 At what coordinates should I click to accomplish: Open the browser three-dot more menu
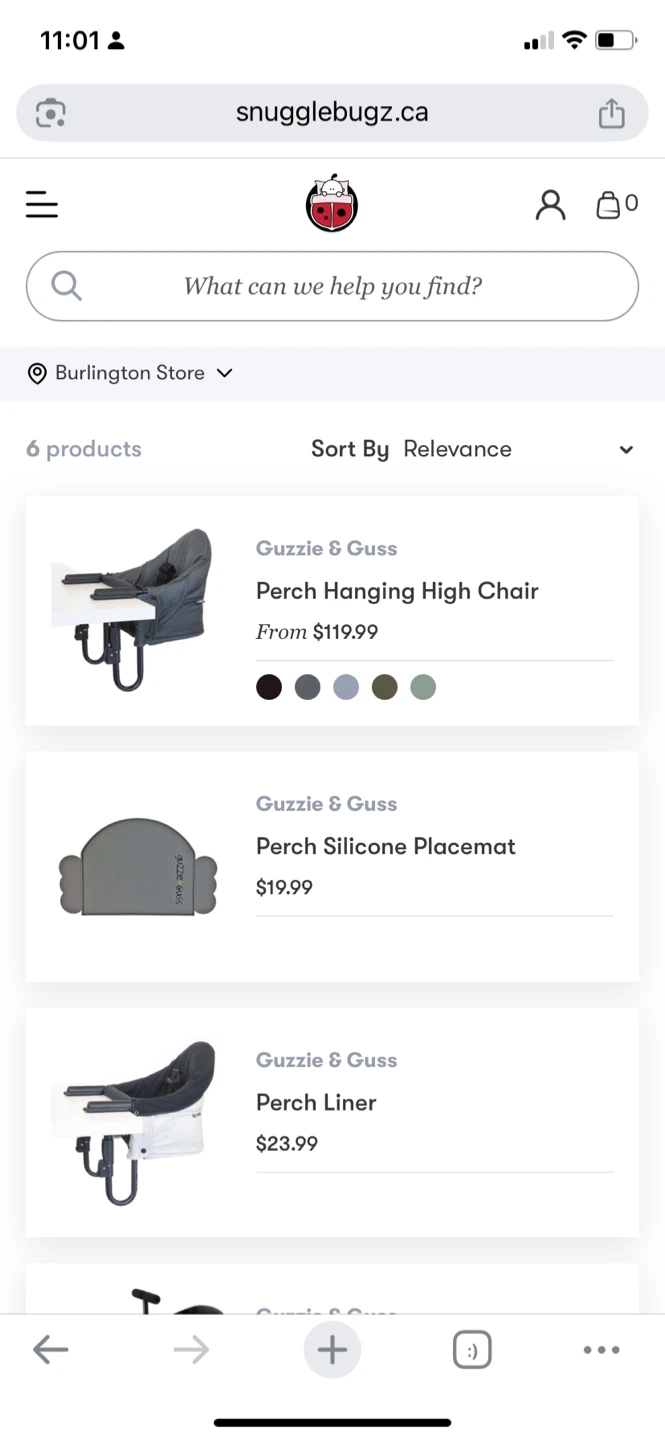click(601, 1350)
